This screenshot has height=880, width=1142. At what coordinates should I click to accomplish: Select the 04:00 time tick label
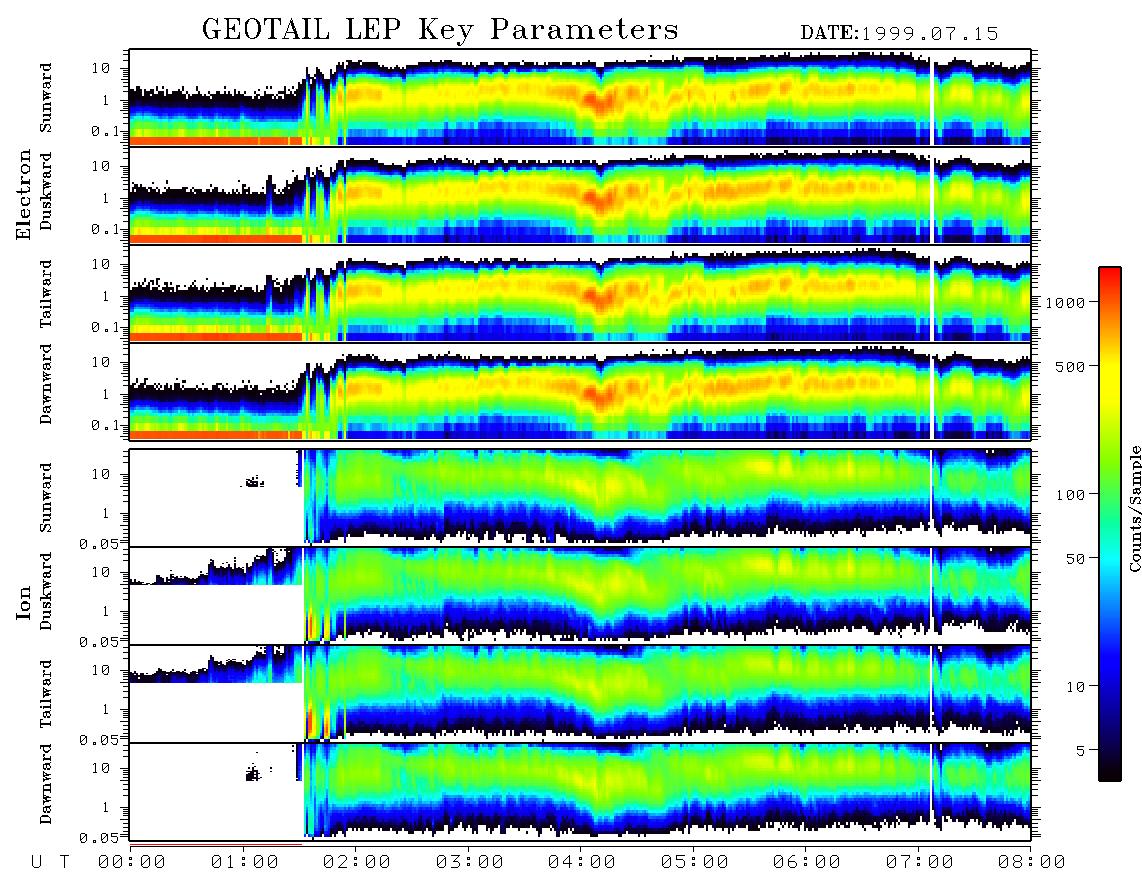[x=581, y=863]
